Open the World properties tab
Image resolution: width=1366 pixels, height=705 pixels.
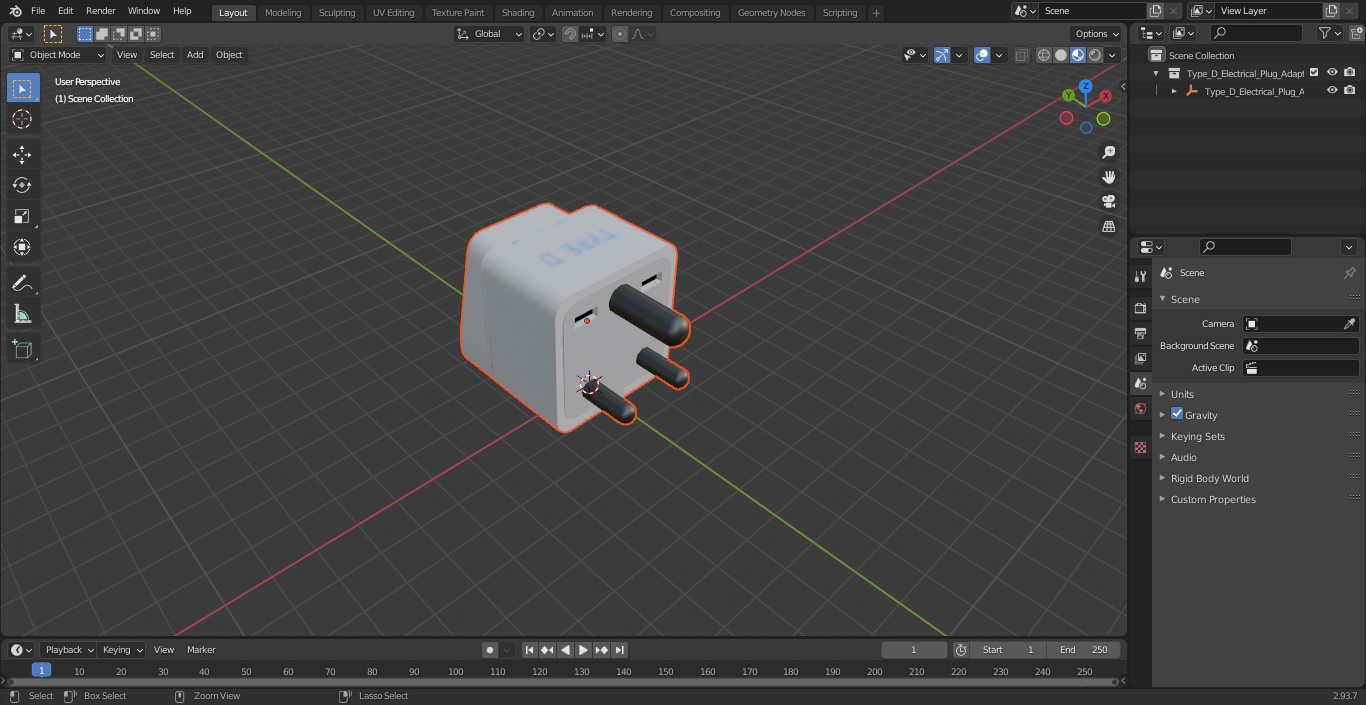1140,408
